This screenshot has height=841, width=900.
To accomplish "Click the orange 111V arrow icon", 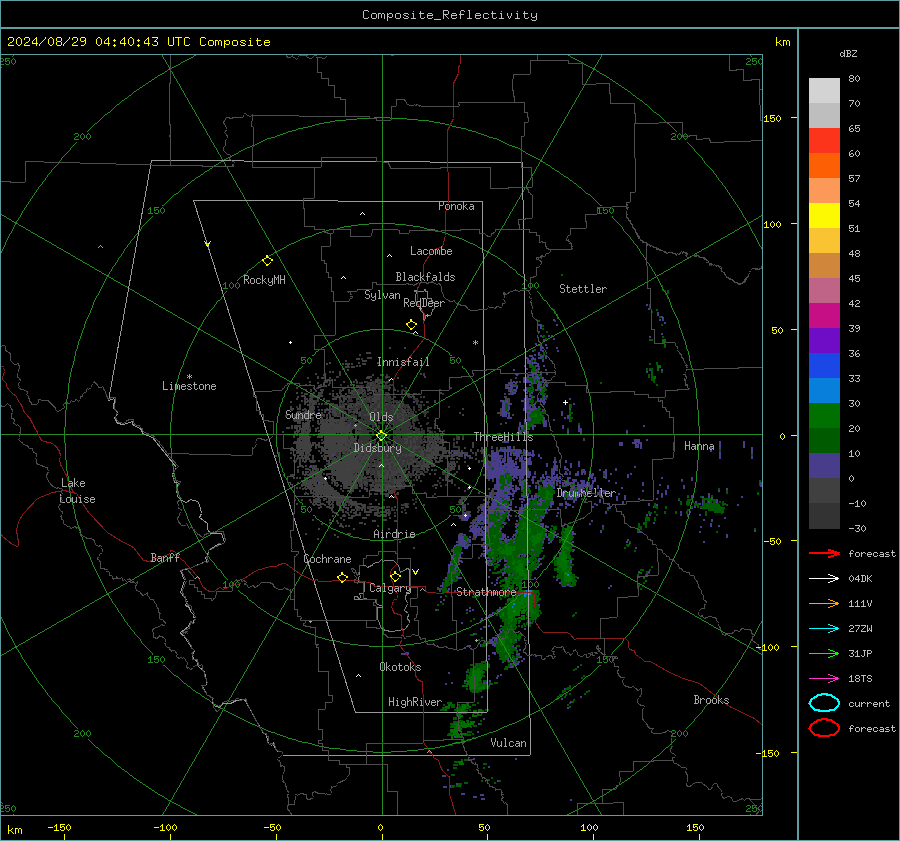I will 824,603.
